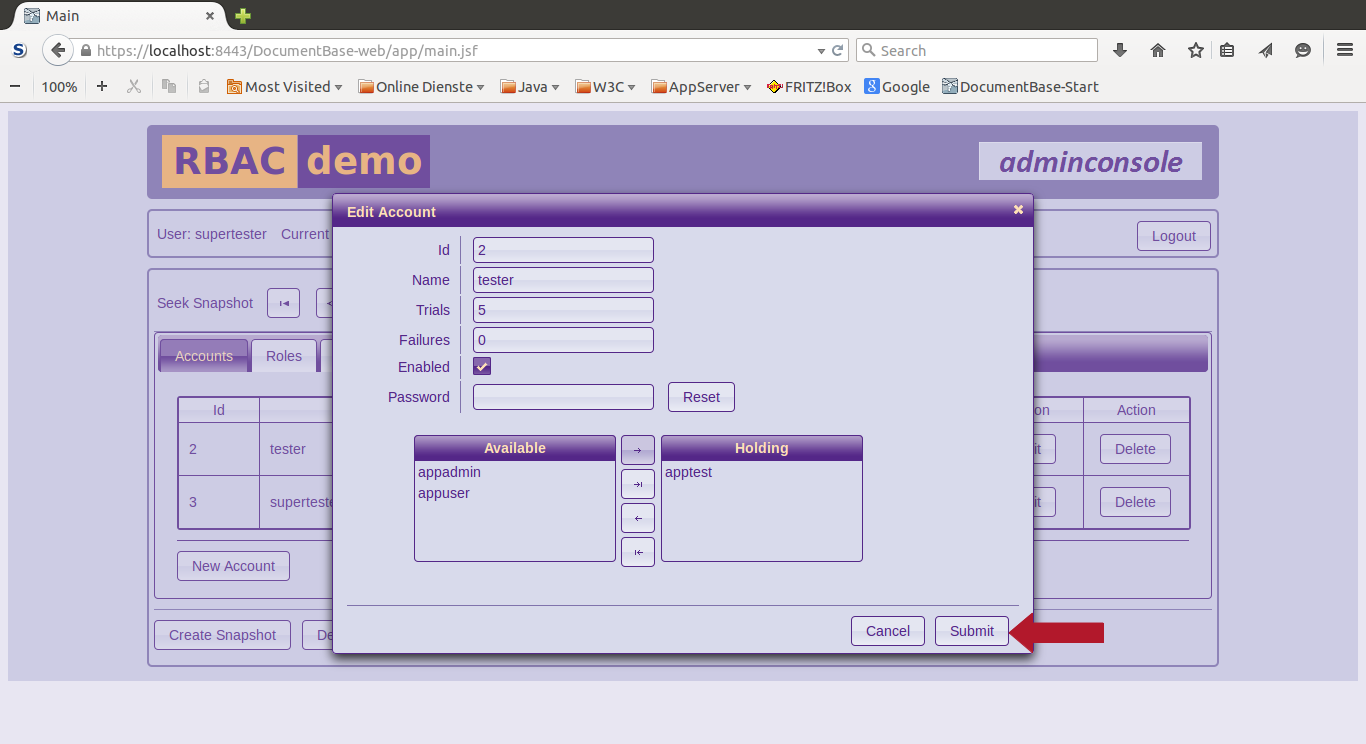Image resolution: width=1366 pixels, height=744 pixels.
Task: Click the move-all-left arrow button
Action: (x=637, y=552)
